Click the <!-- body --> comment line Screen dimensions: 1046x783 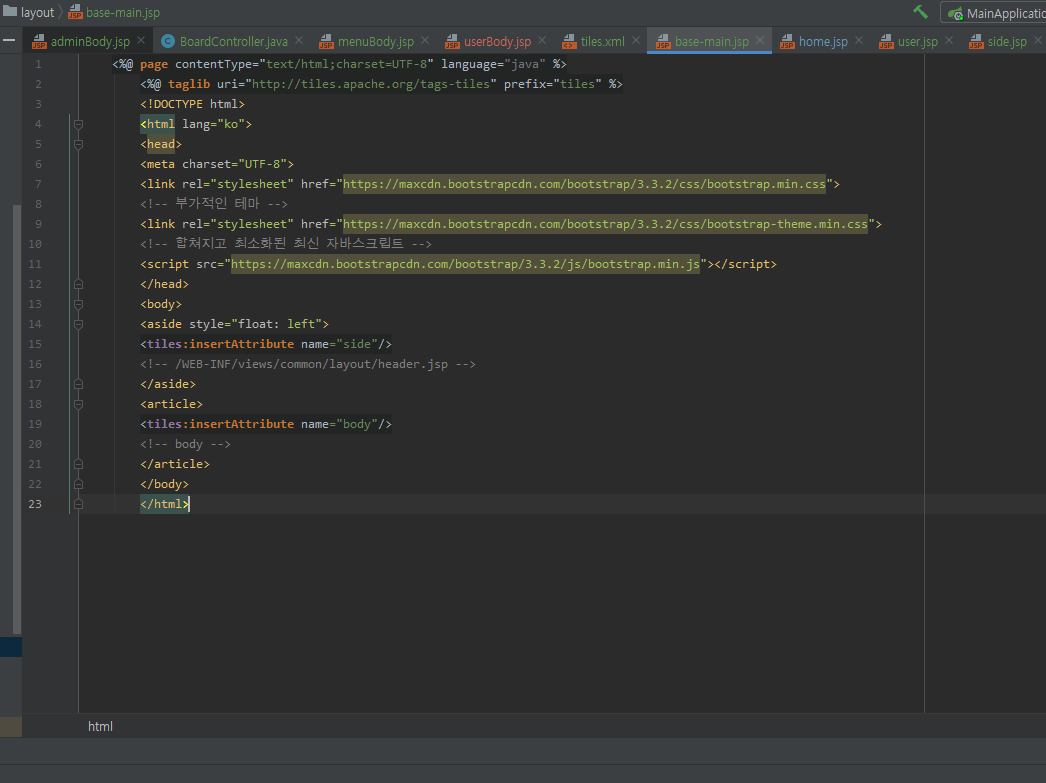(185, 444)
